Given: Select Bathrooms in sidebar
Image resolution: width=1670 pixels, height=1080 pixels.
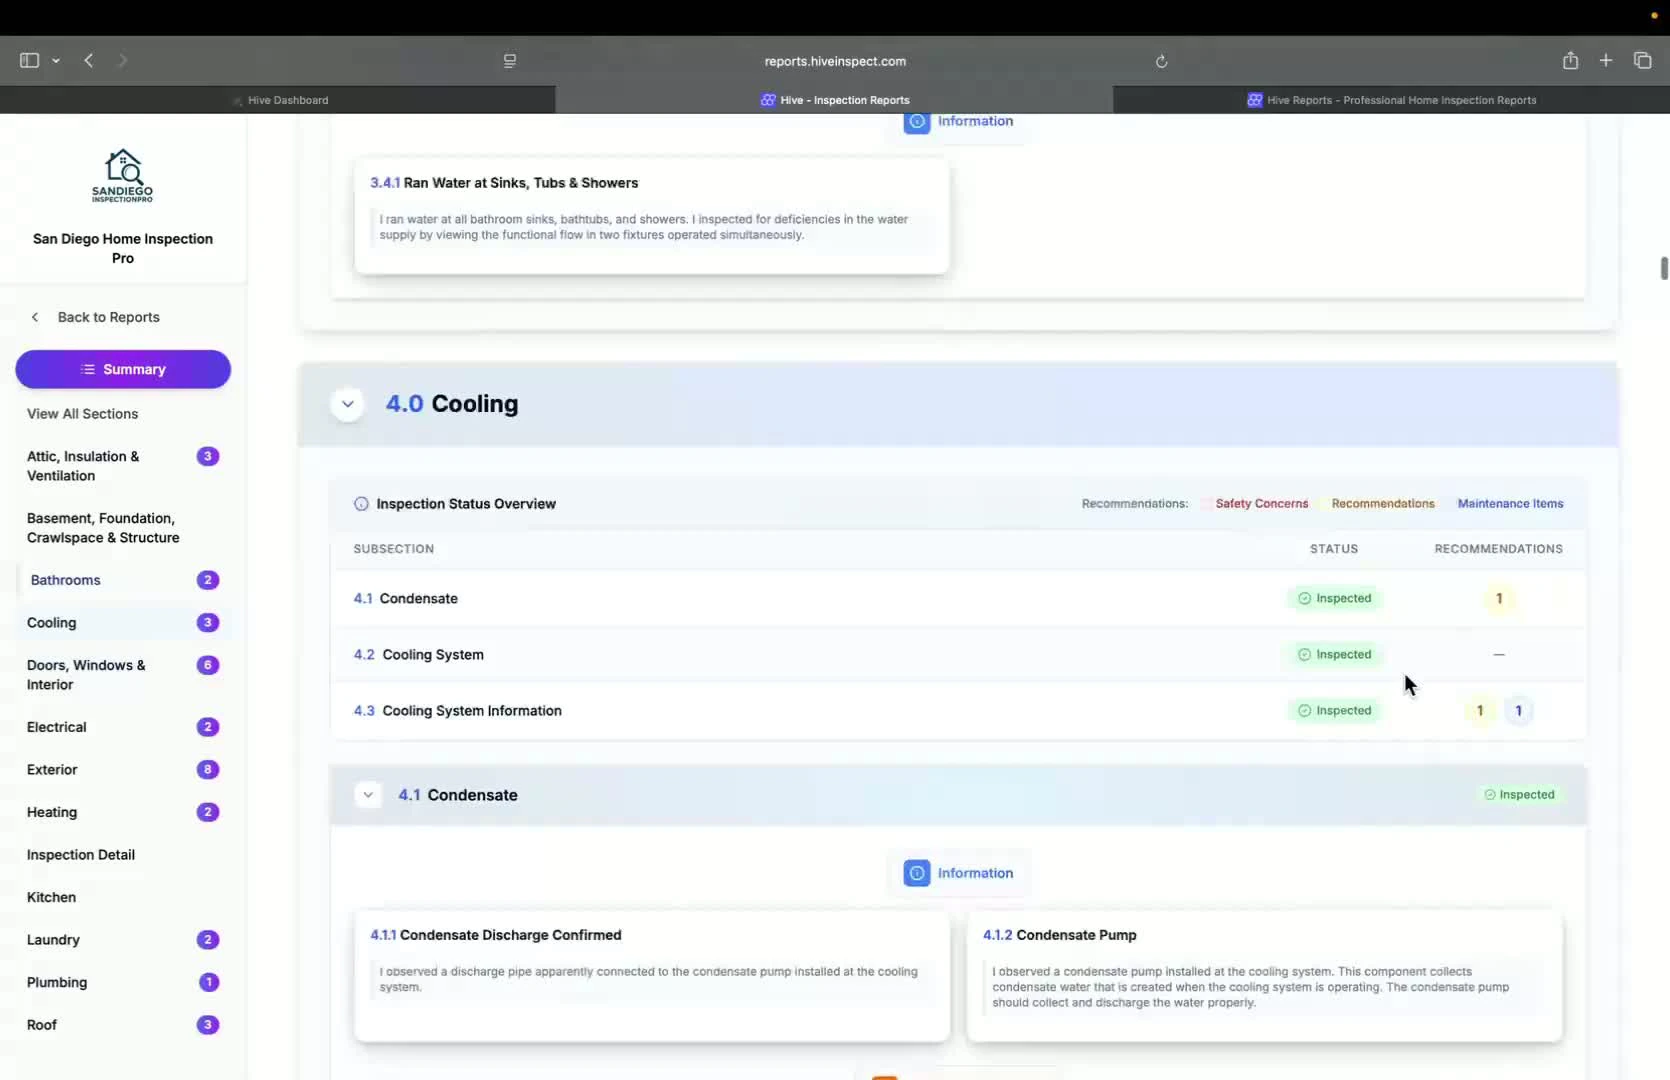Looking at the screenshot, I should pyautogui.click(x=123, y=580).
